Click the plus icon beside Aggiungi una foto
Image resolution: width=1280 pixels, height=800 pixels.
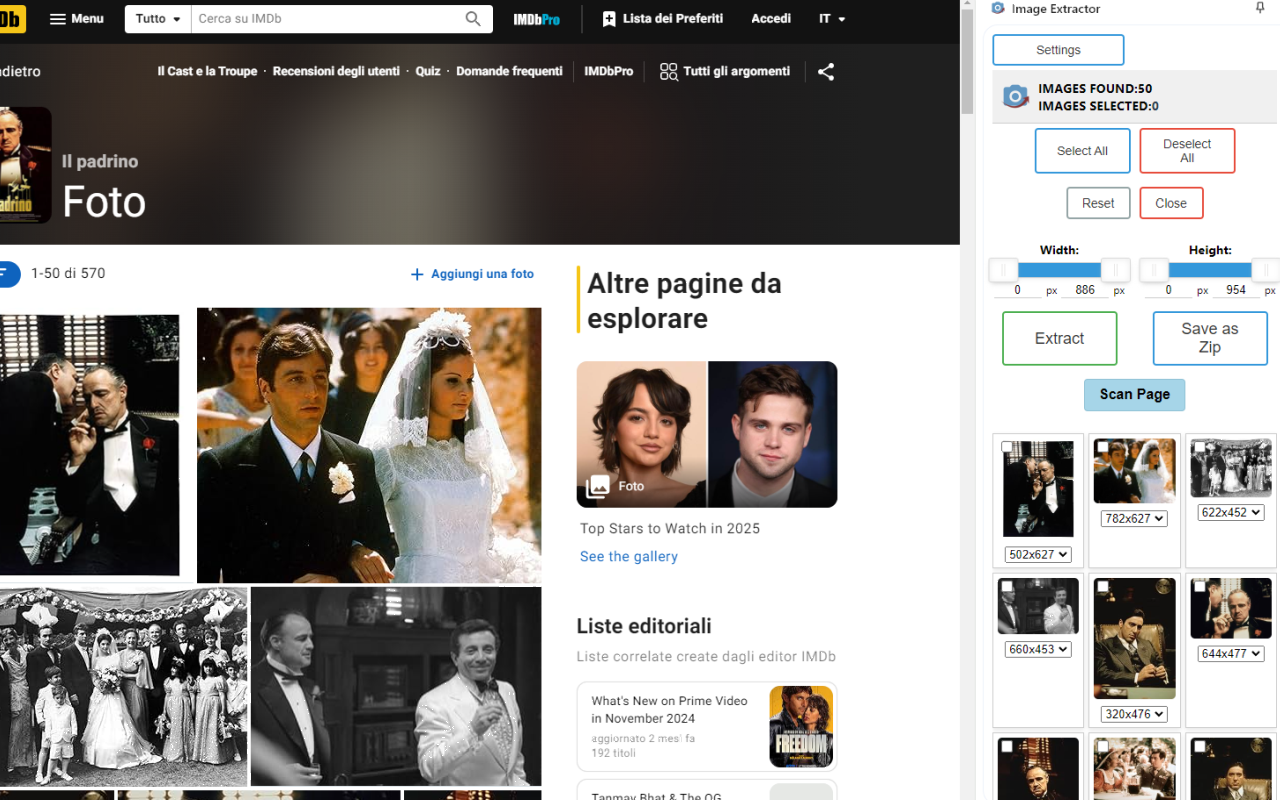pos(417,274)
